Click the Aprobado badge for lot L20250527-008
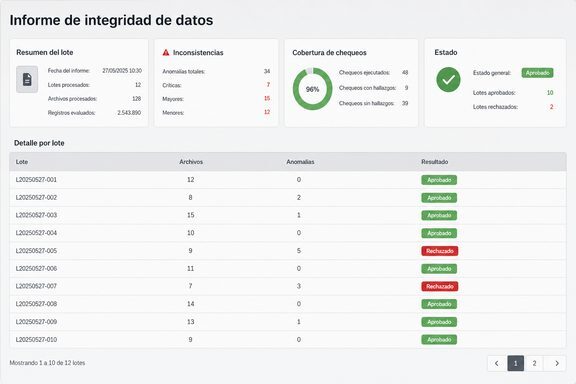This screenshot has height=384, width=576. [x=439, y=304]
